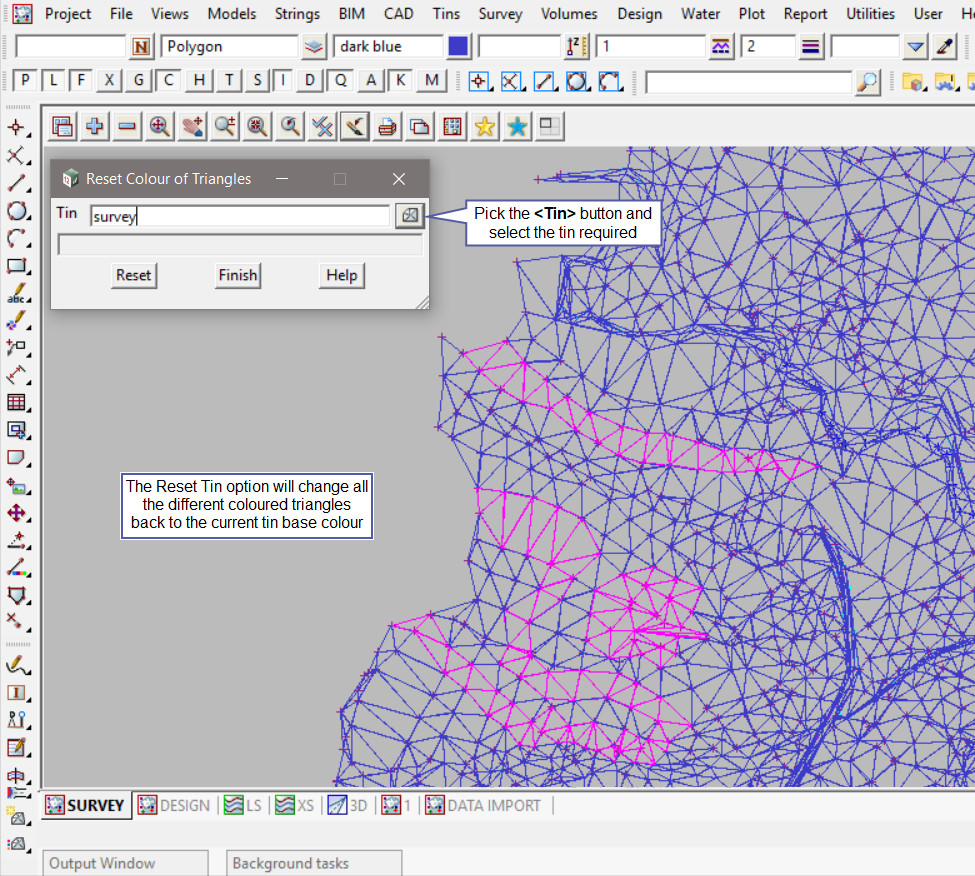Toggle the G grid snap button
Viewport: 975px width, 876px height.
(138, 81)
